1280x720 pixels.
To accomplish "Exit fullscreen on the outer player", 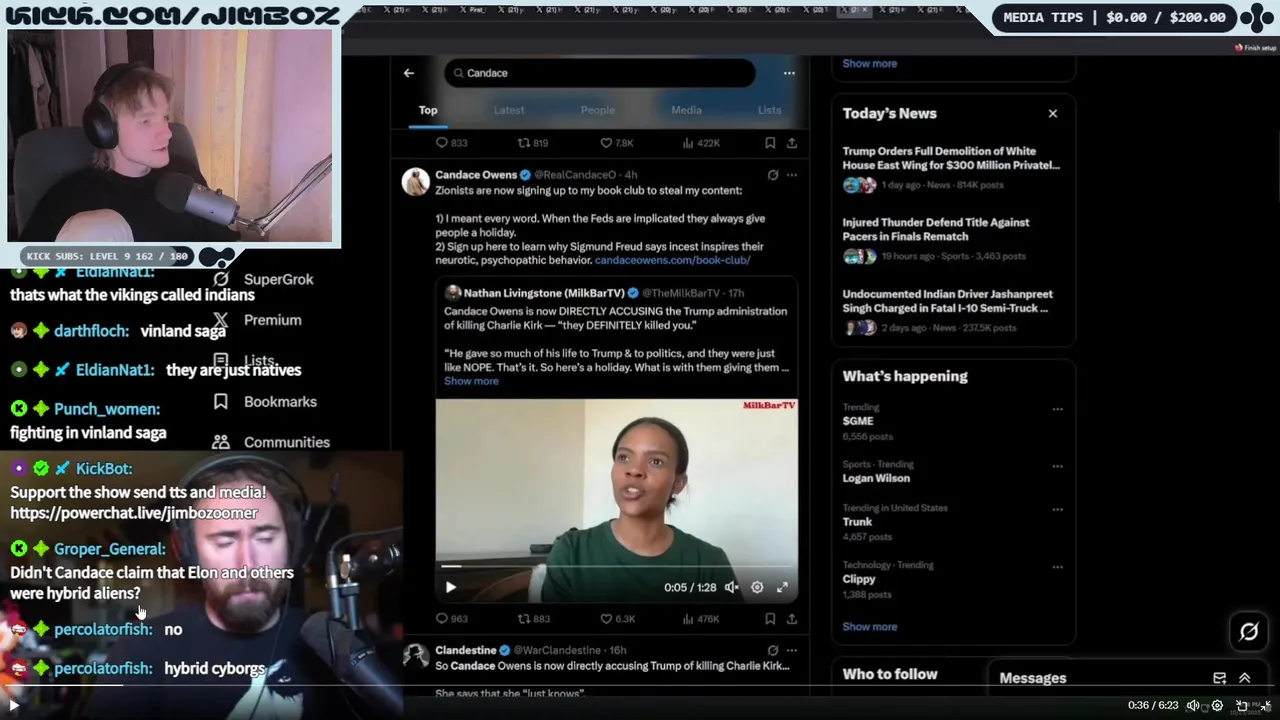I will coord(1265,705).
